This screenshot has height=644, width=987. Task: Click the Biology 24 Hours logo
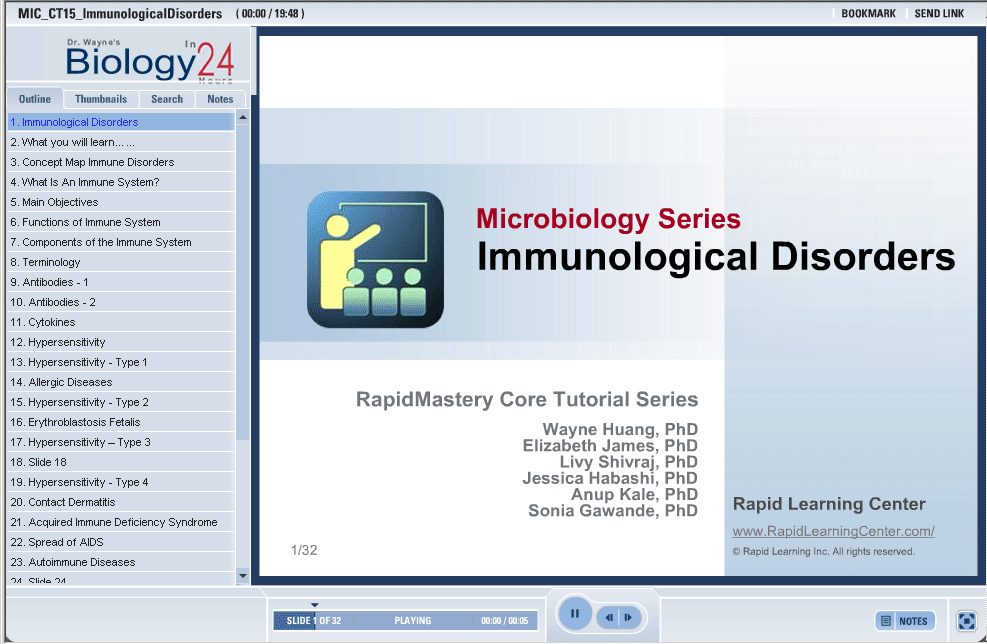[x=150, y=60]
